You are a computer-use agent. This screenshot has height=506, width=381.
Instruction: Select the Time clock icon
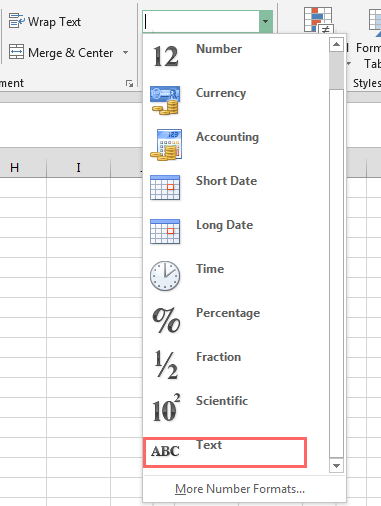coord(165,276)
